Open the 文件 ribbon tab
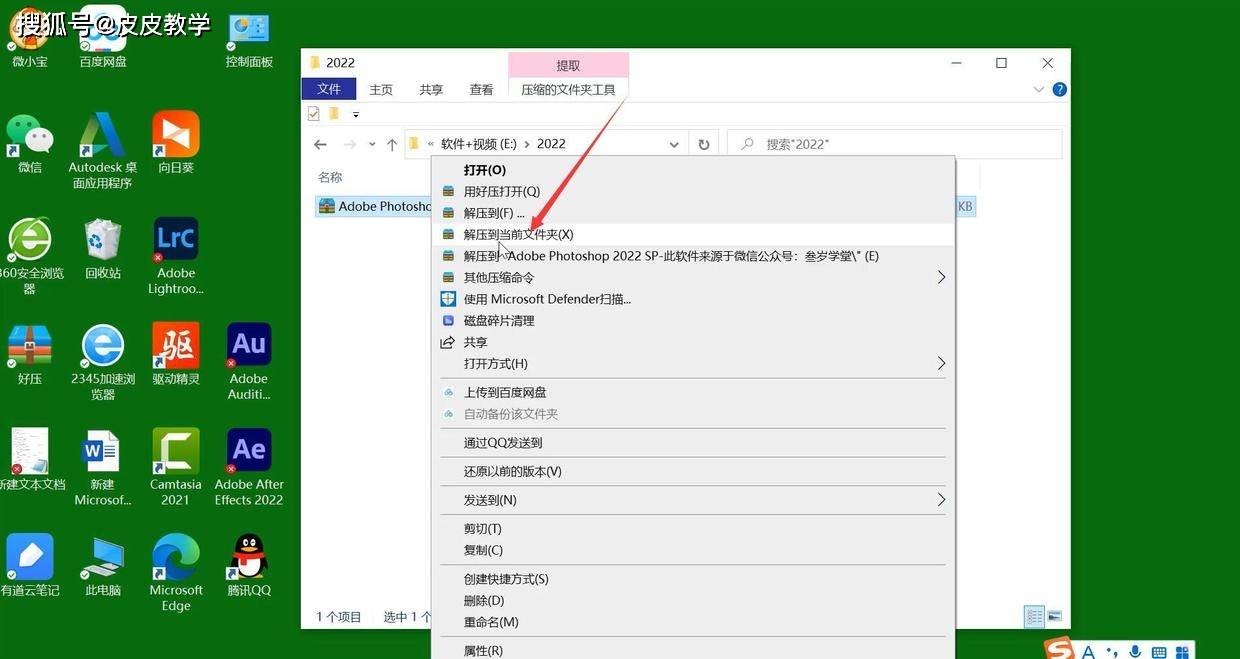This screenshot has width=1240, height=659. (x=329, y=89)
